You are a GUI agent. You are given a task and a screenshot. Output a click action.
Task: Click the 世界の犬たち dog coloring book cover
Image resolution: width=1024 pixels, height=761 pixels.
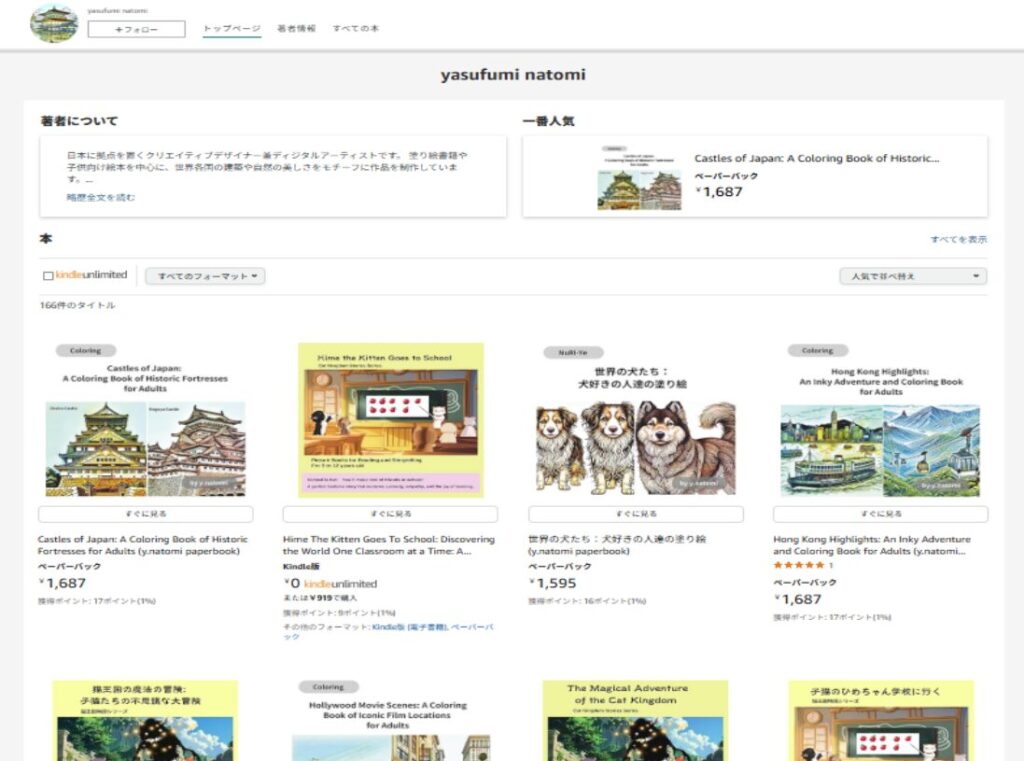click(635, 420)
